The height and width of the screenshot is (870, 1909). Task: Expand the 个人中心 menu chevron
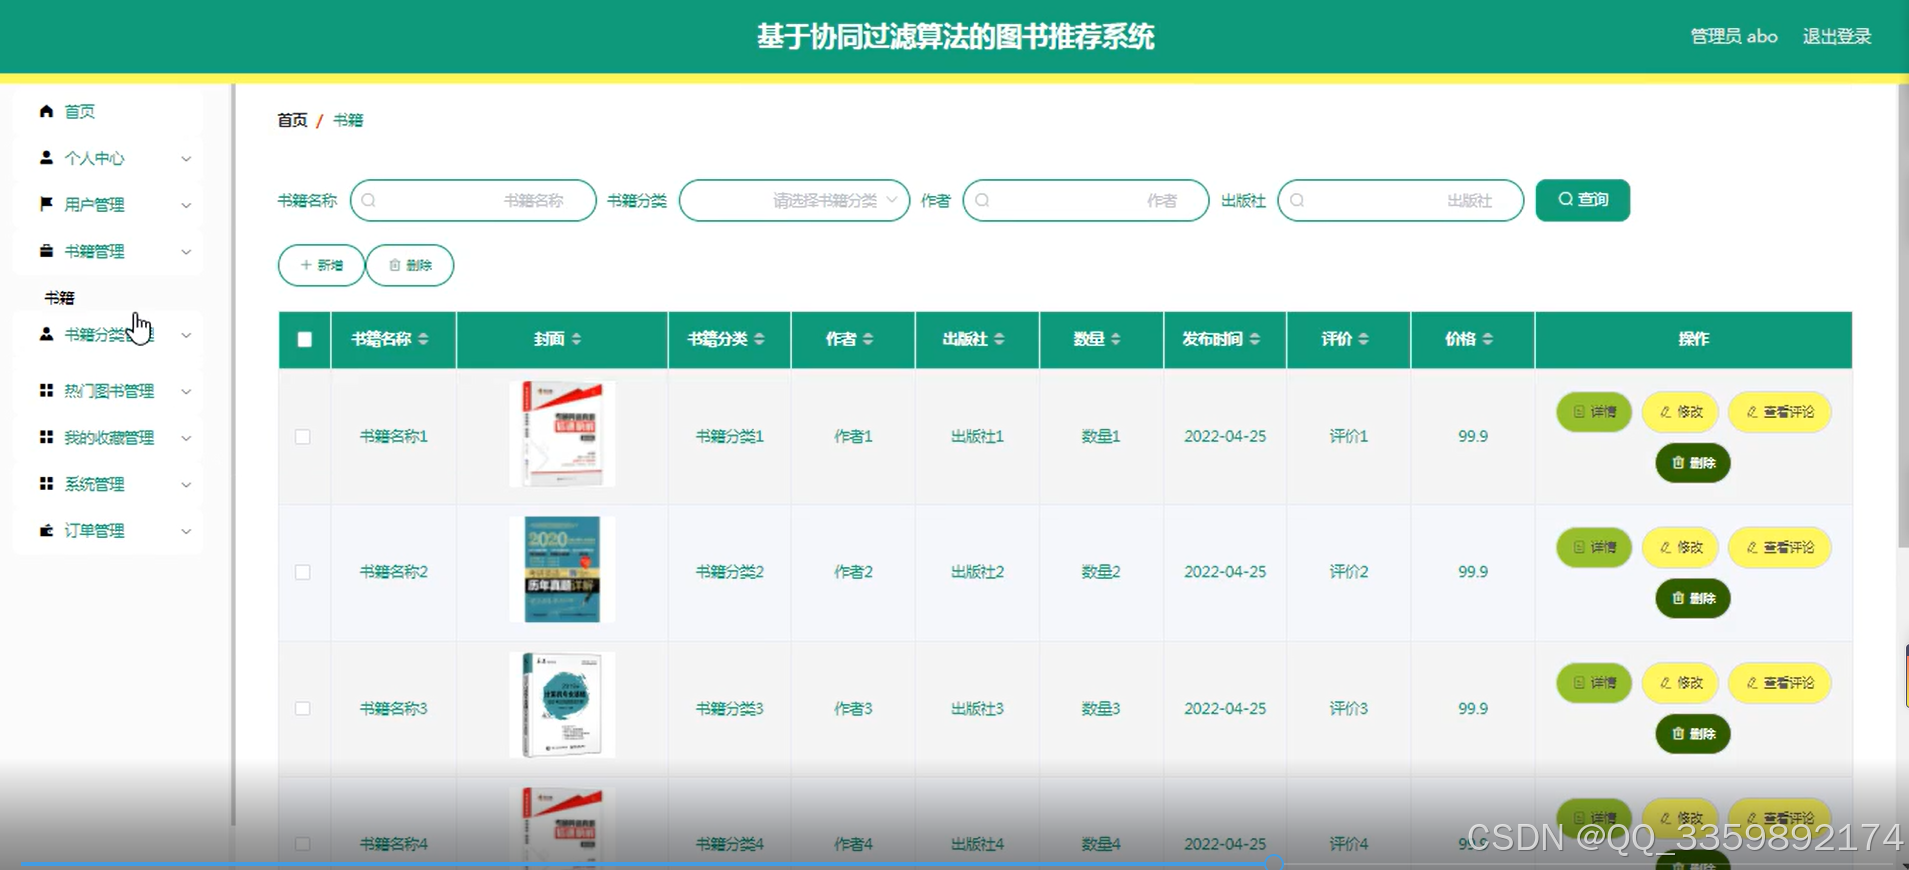pyautogui.click(x=186, y=158)
